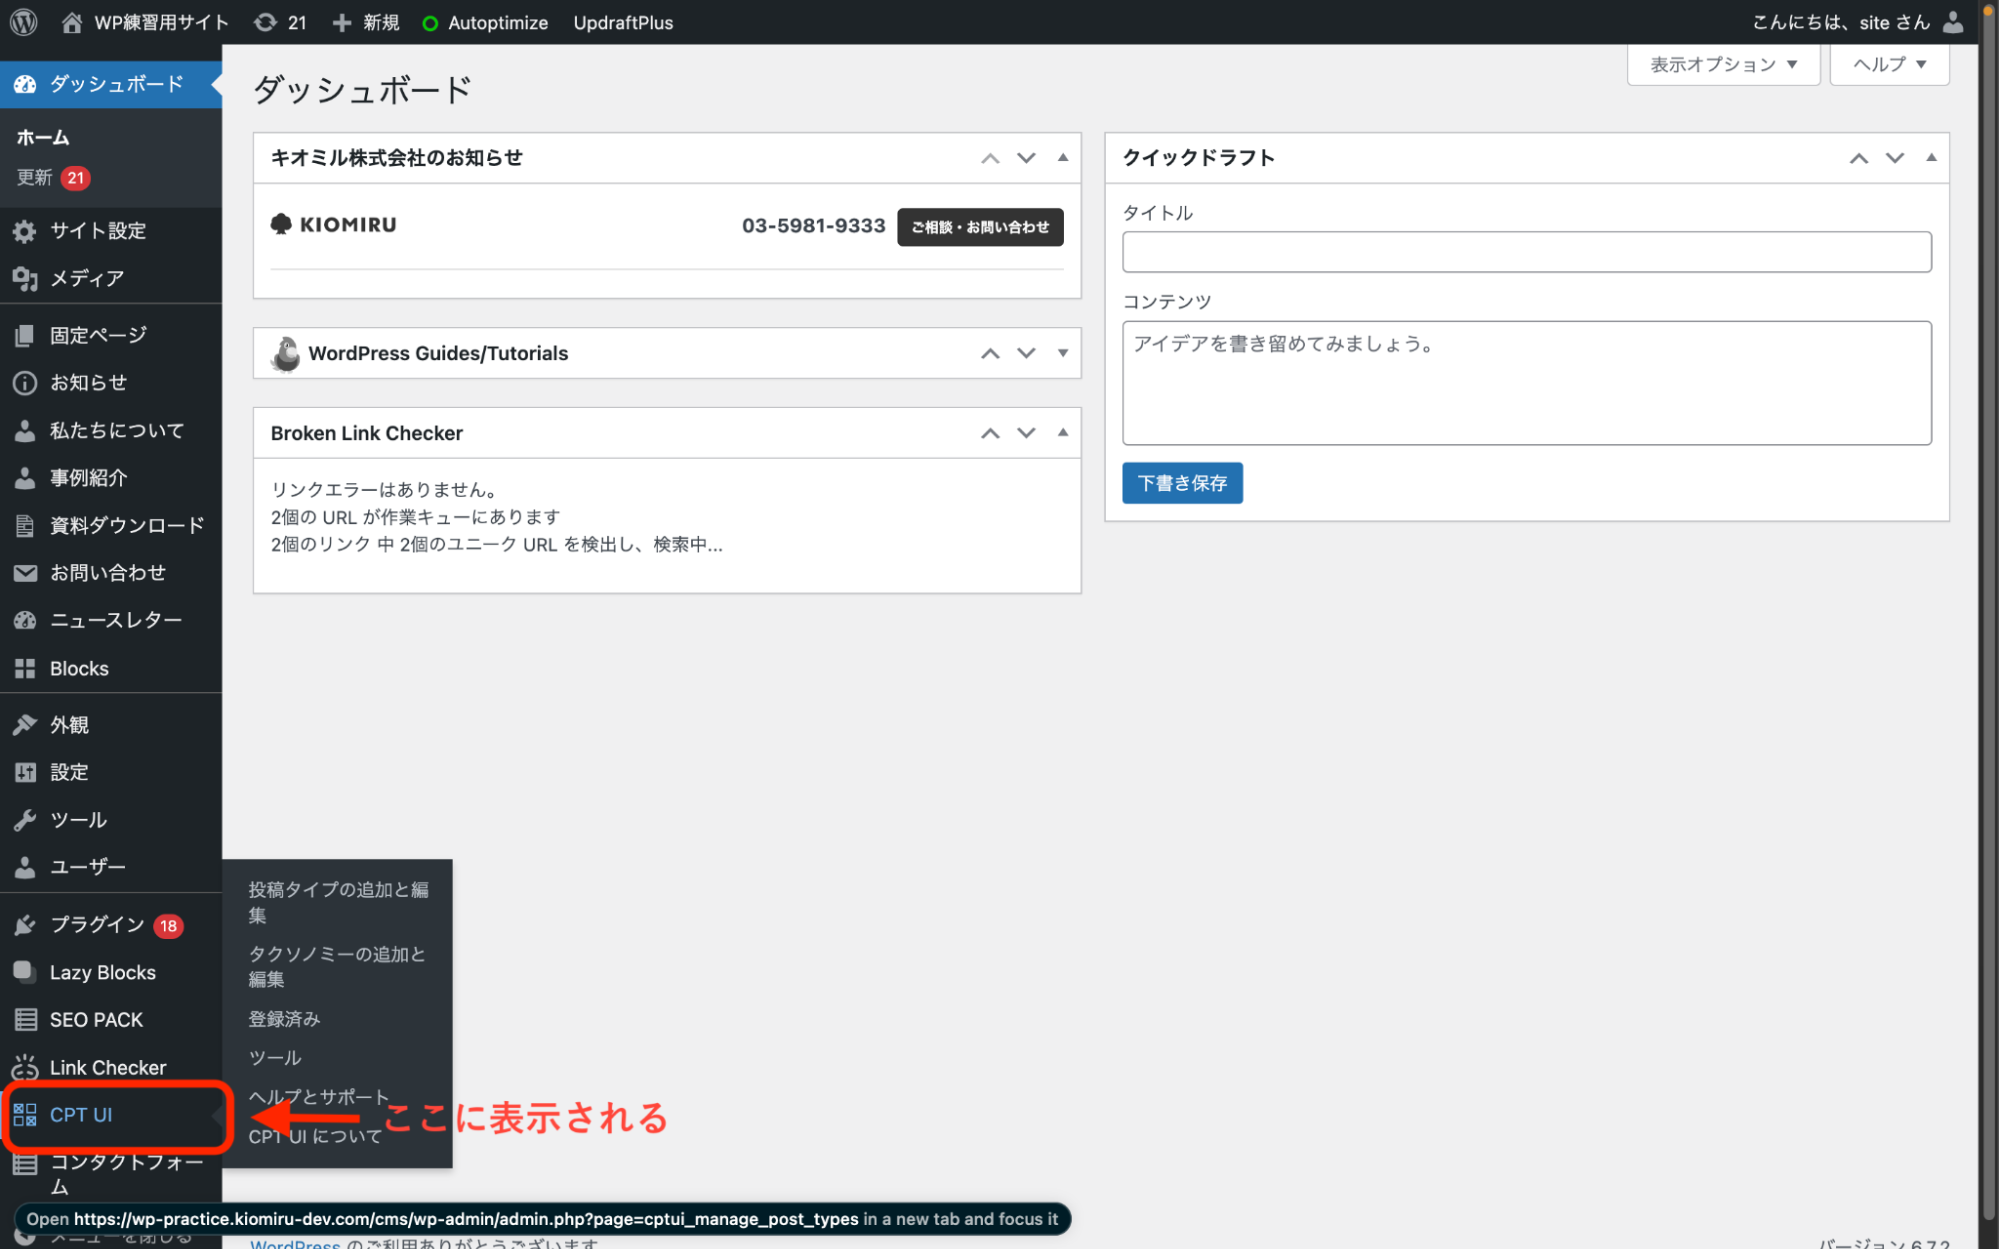The image size is (1999, 1250).
Task: Move クイックドラフト widget up
Action: click(1858, 158)
